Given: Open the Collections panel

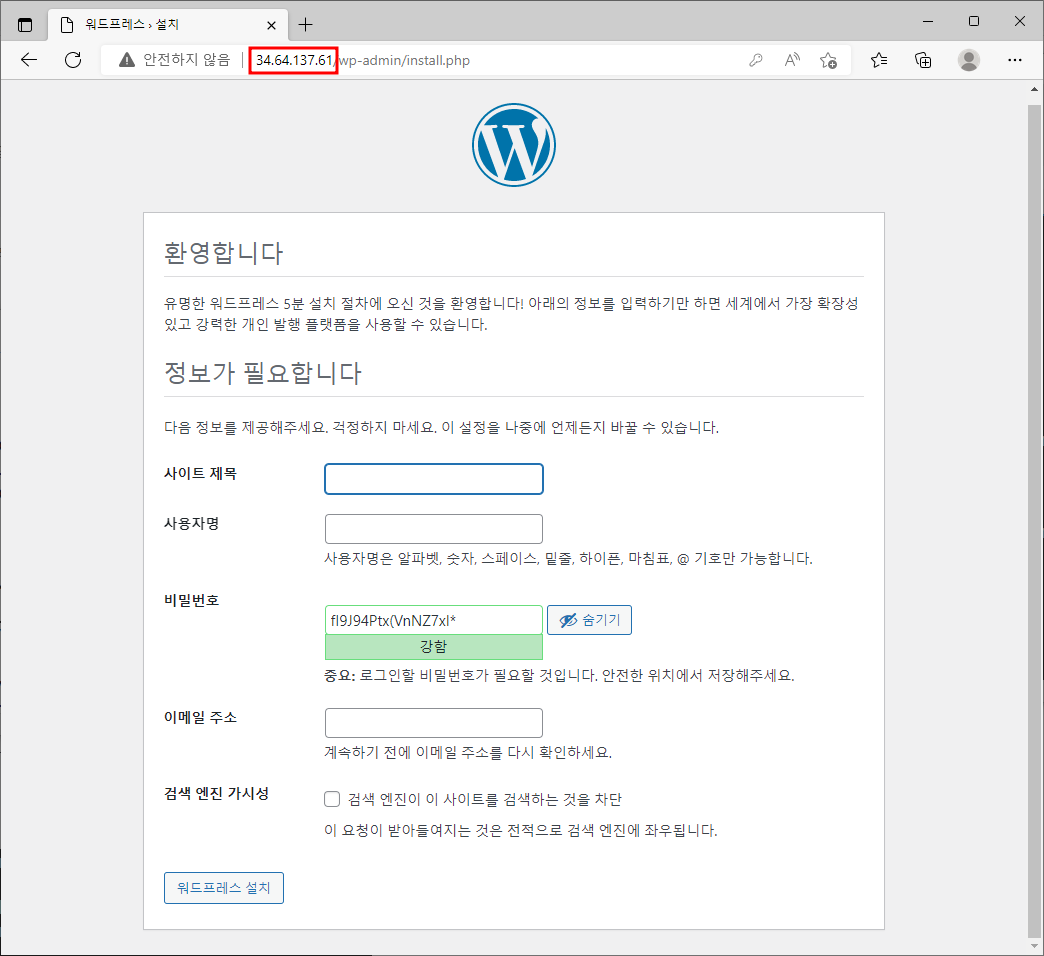Looking at the screenshot, I should tap(923, 60).
